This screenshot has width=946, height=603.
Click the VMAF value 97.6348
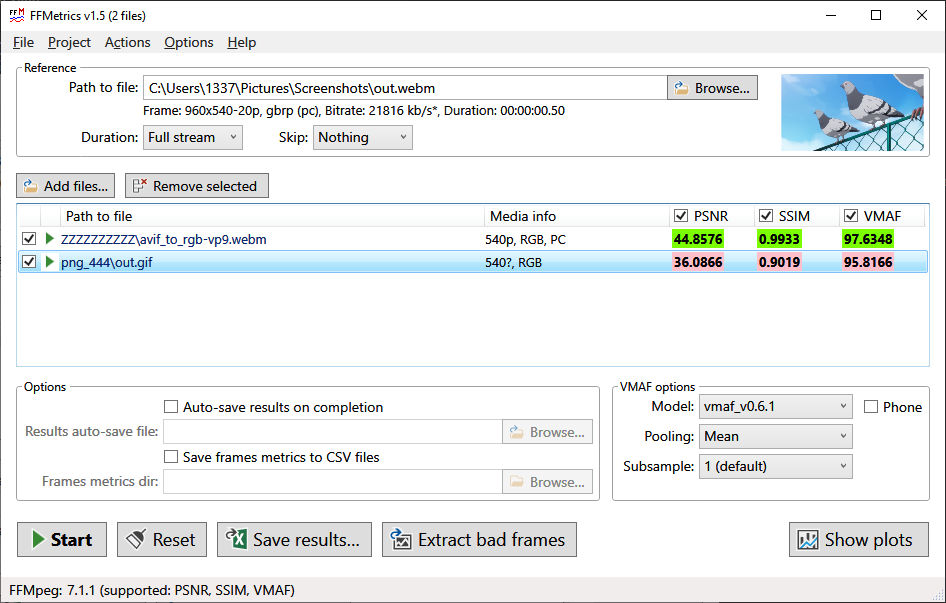(x=868, y=239)
